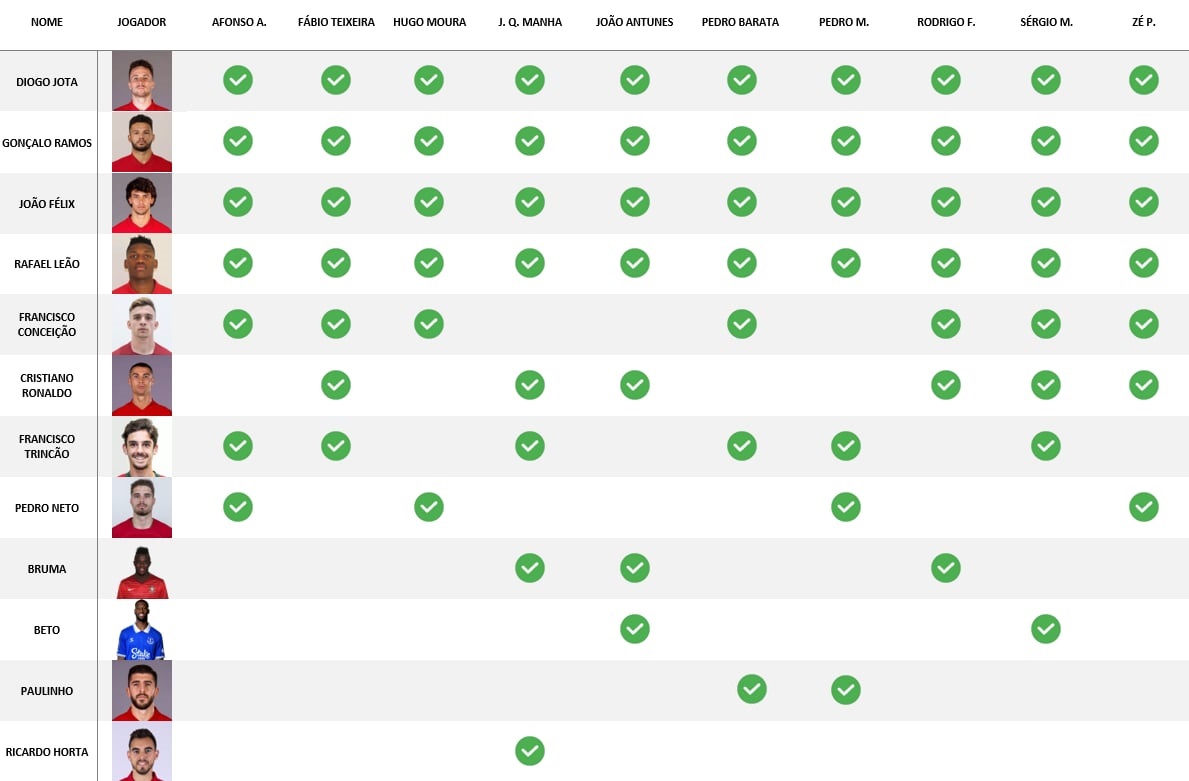
Task: Open Cristiano Ronaldo's player photo
Action: point(142,386)
